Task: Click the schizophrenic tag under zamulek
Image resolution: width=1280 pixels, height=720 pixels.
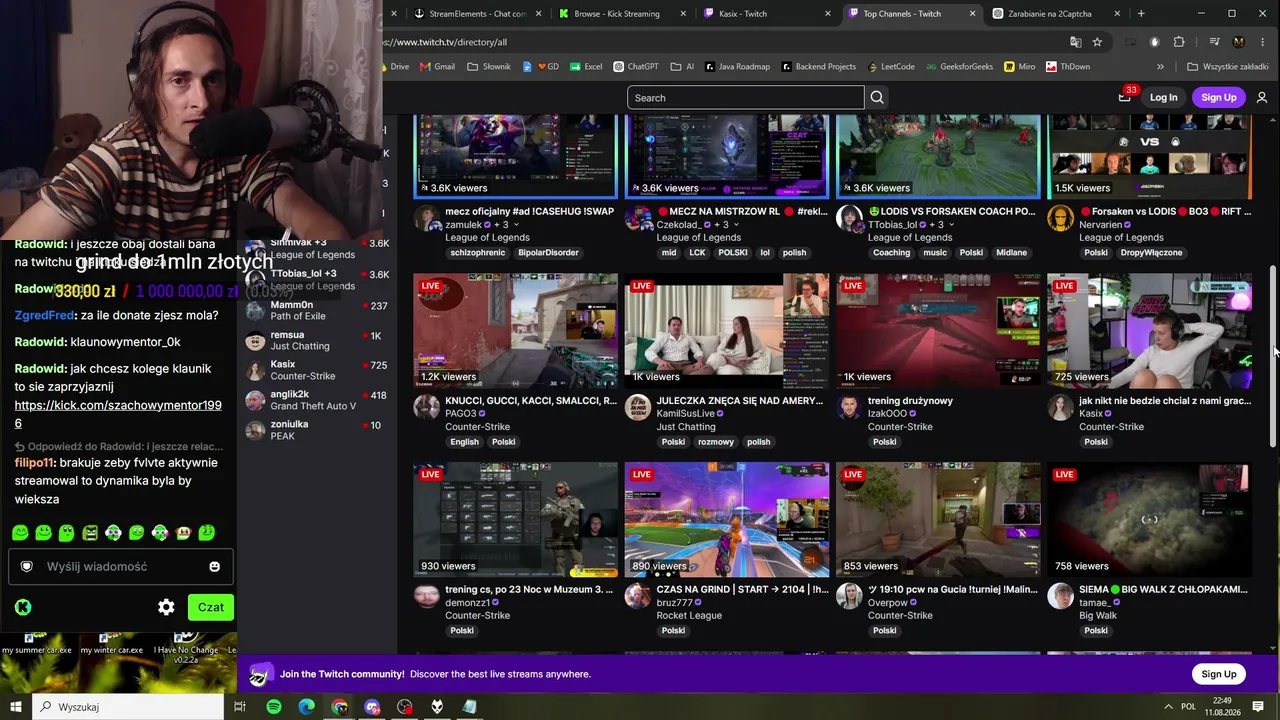Action: (x=479, y=253)
